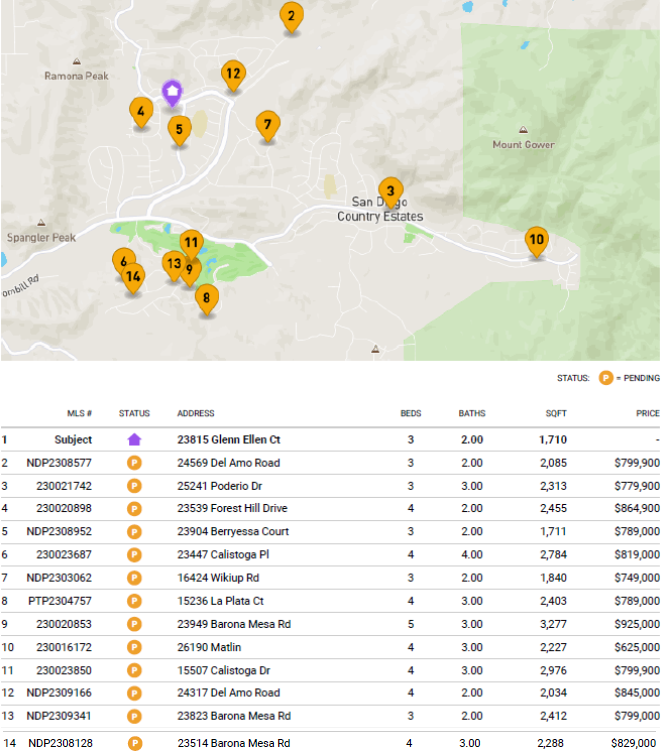Image resolution: width=666 pixels, height=754 pixels.
Task: Click pending status icon for 23539 Forest Hill Drive
Action: tap(134, 508)
